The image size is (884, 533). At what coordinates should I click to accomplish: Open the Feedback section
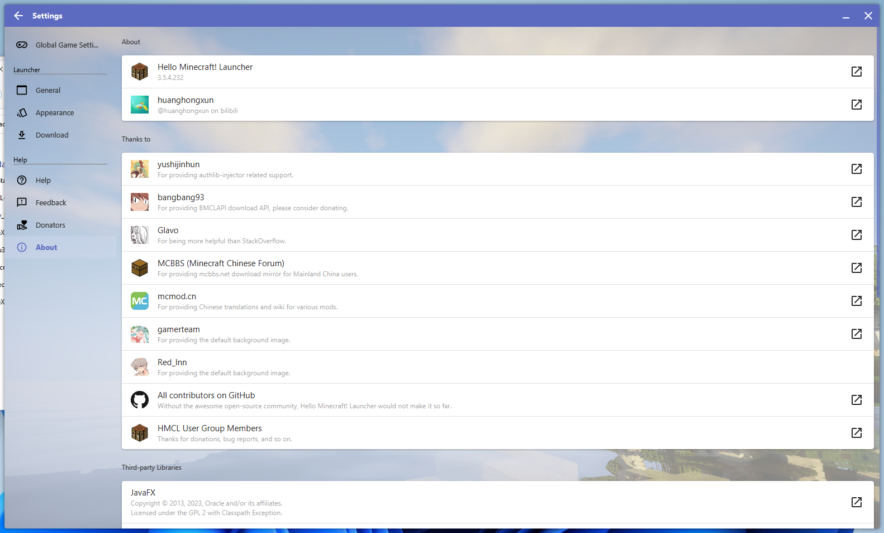(50, 203)
